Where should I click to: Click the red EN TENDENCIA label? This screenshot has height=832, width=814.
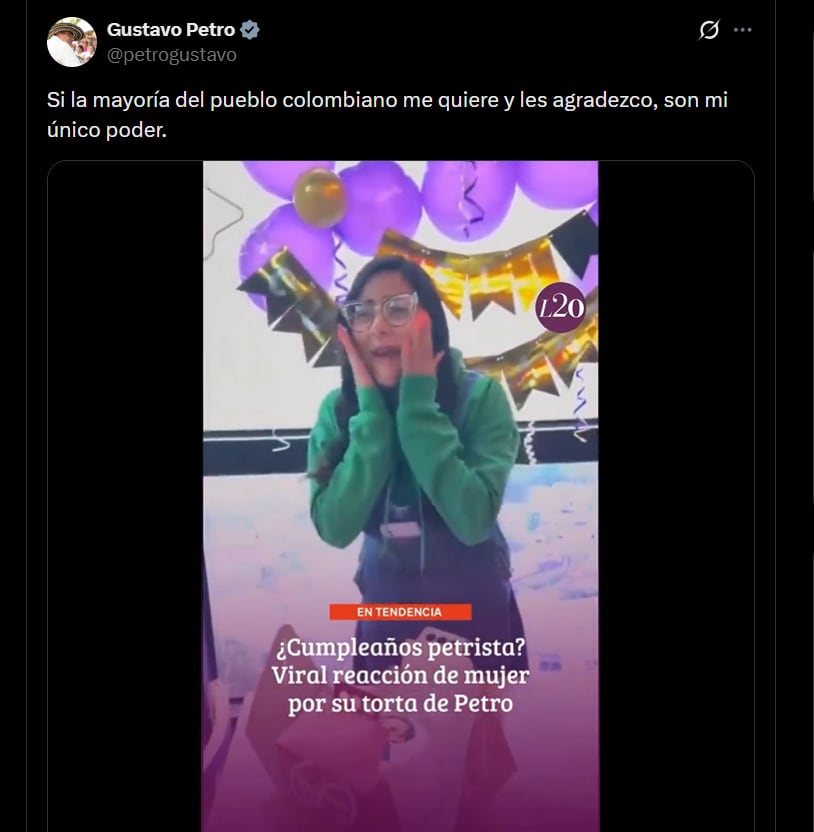400,611
